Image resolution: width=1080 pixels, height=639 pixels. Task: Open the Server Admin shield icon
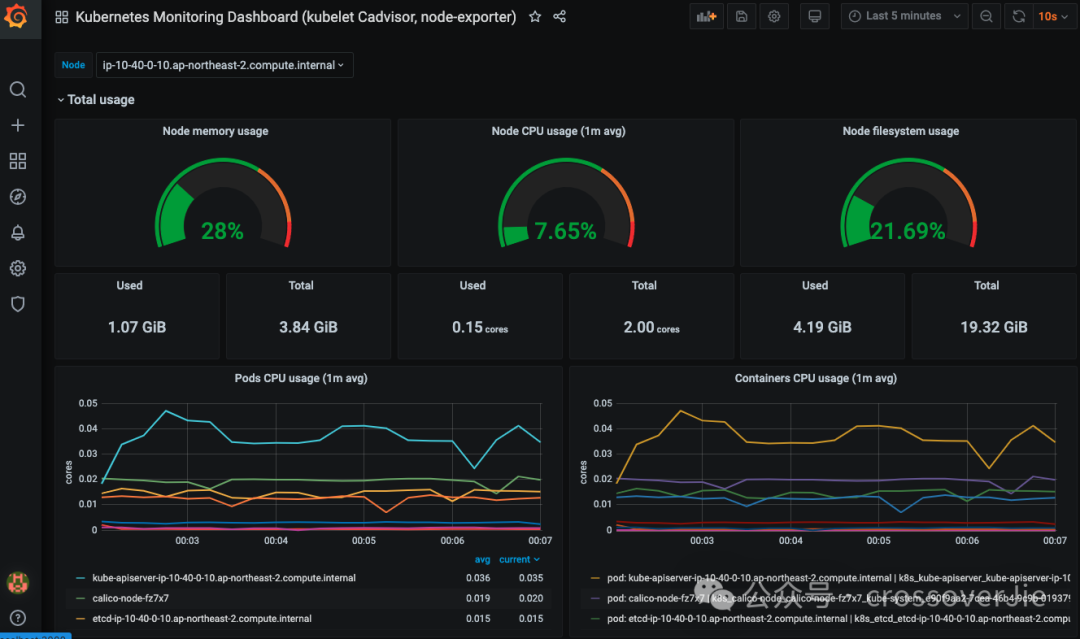[17, 304]
